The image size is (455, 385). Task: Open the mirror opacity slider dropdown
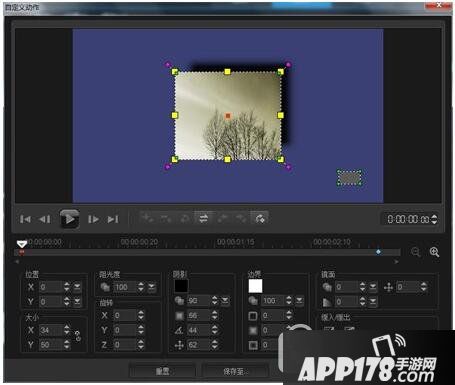[x=373, y=287]
